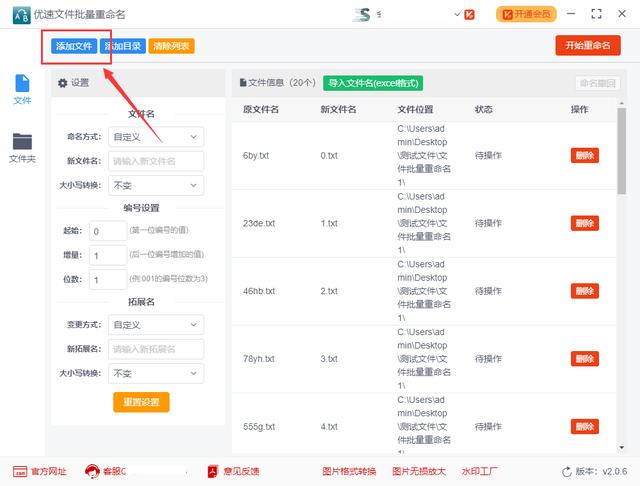Click the 命名撤回 button
Screen dimensions: 640x486
click(598, 83)
